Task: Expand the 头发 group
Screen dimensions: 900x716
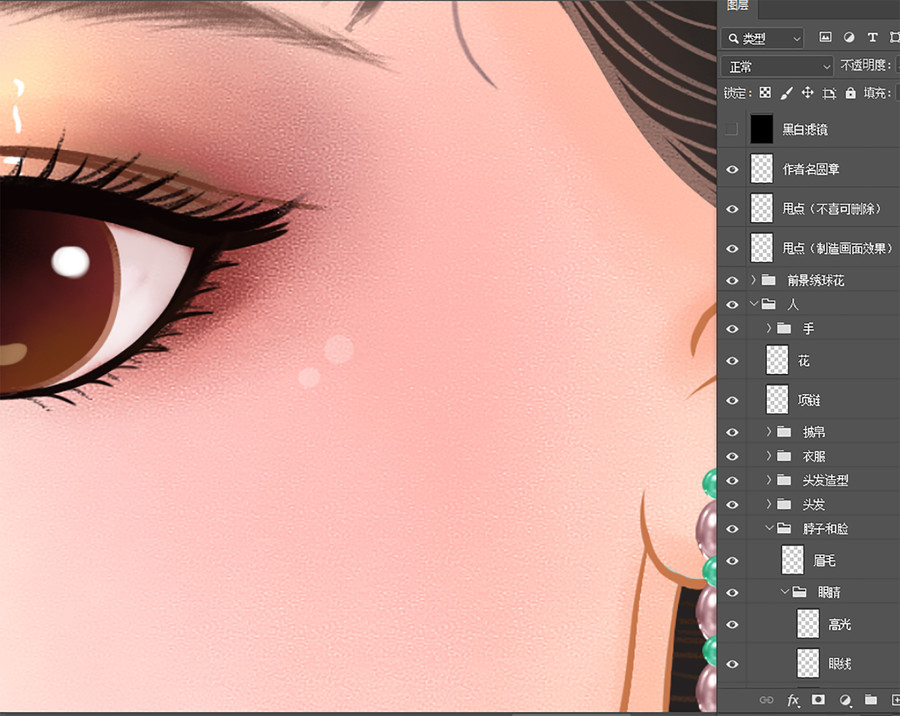Action: pos(769,504)
